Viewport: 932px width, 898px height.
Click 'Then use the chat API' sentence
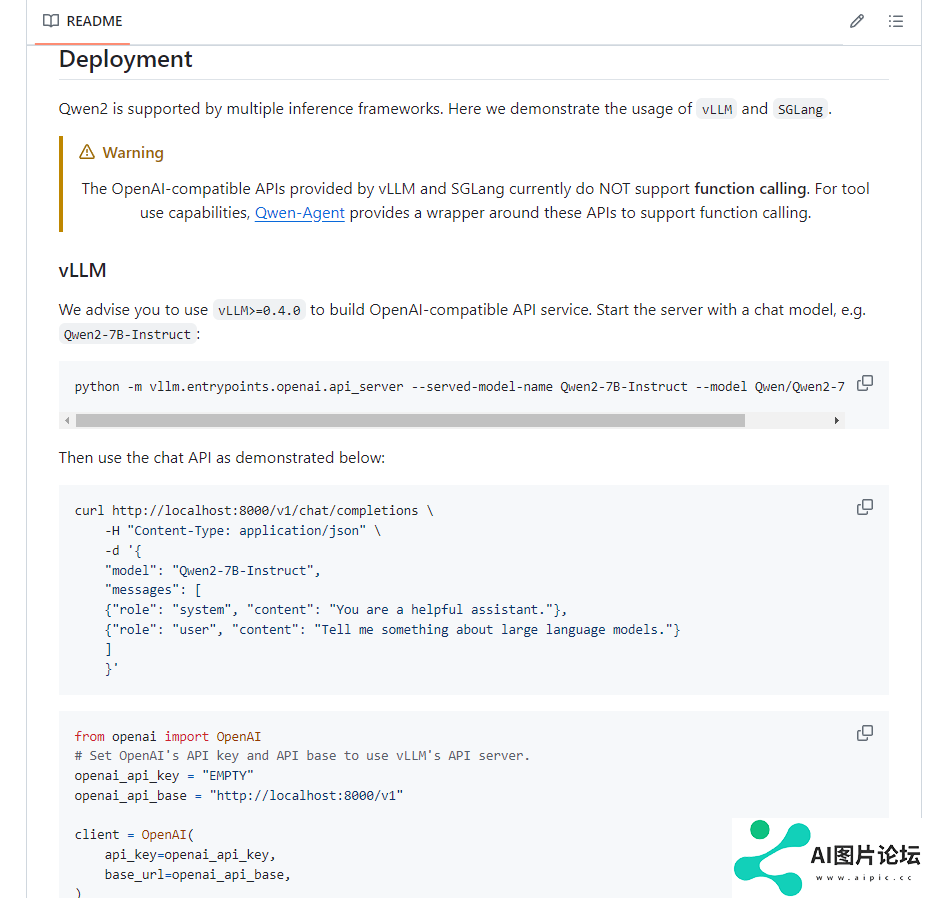(222, 458)
